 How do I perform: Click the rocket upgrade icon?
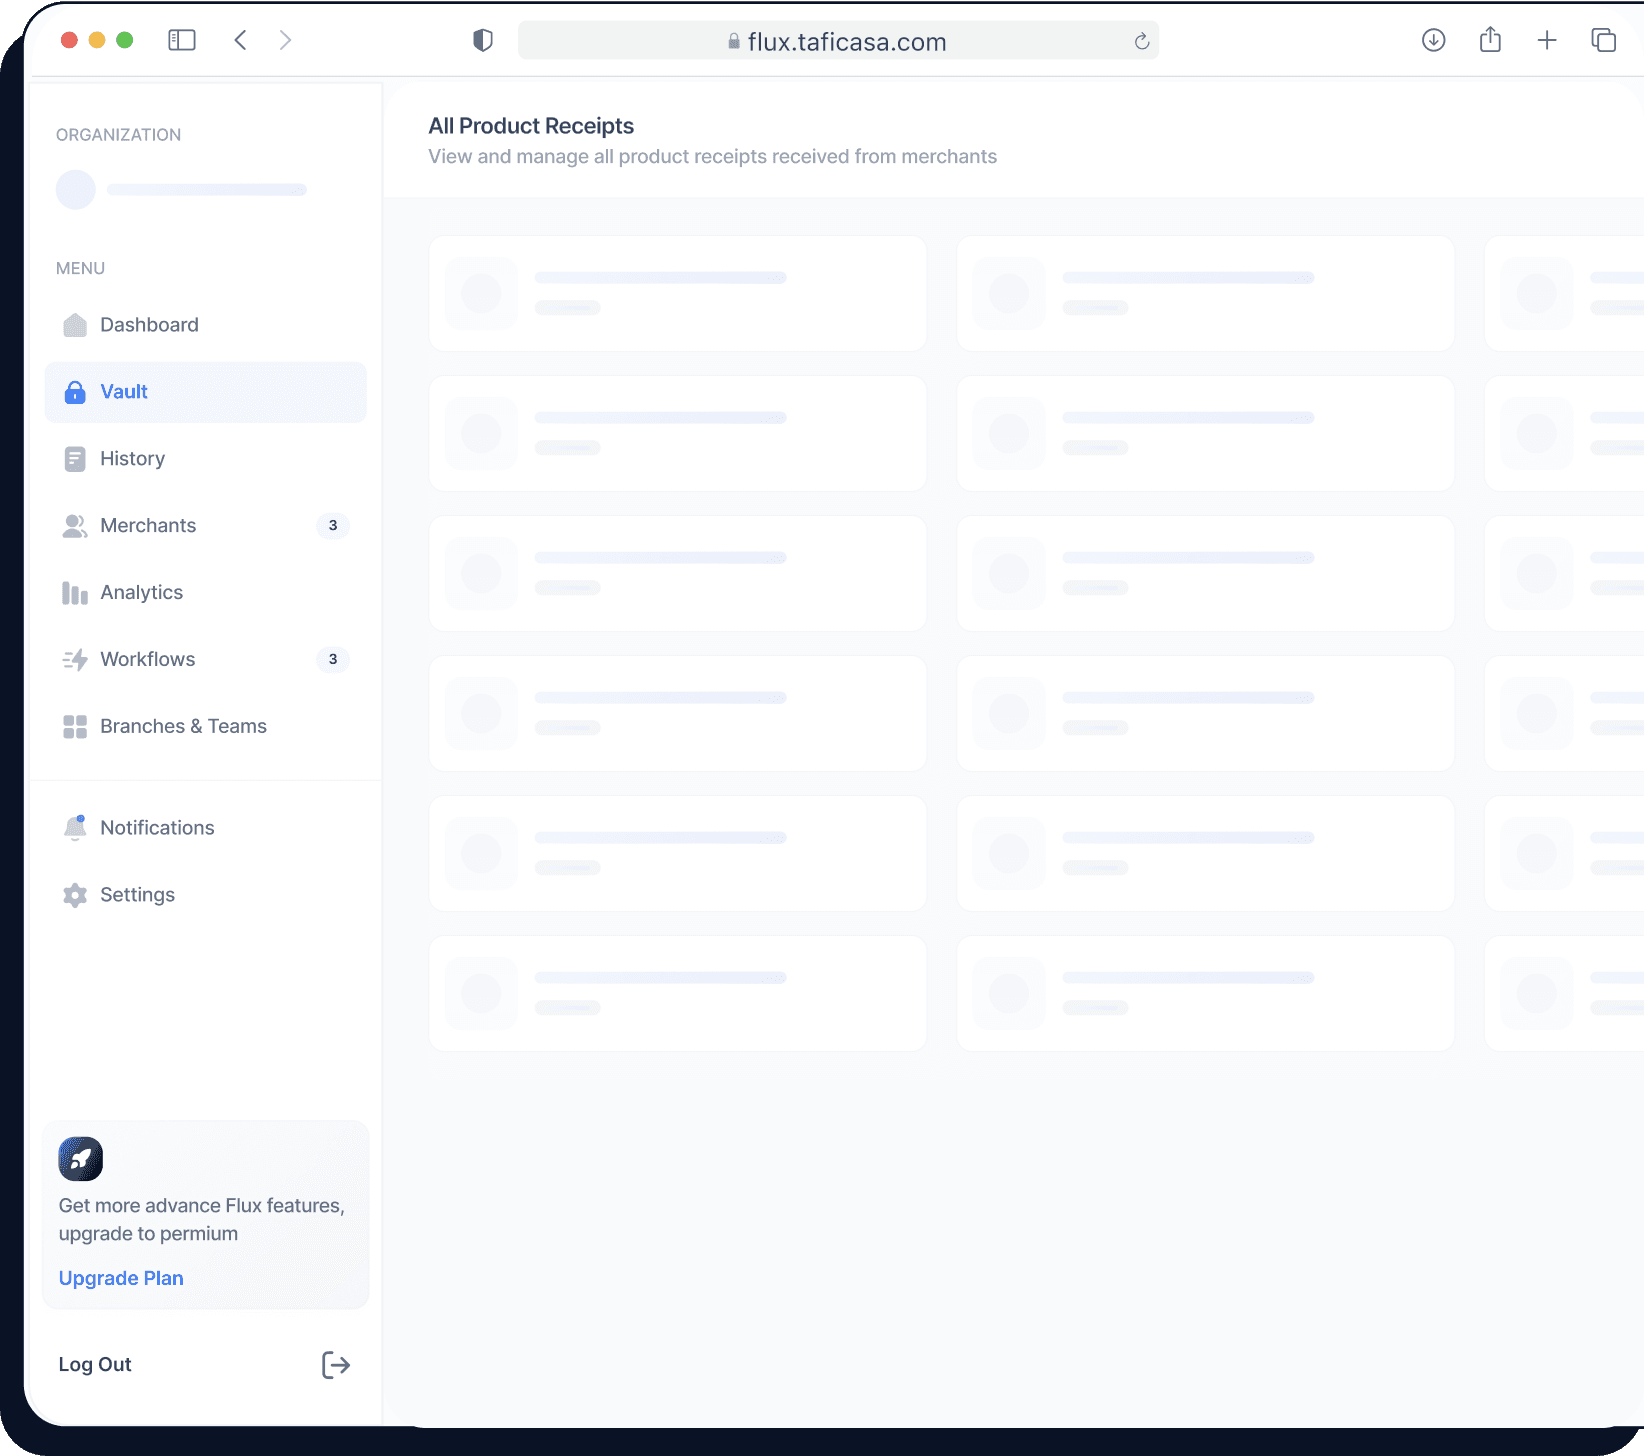point(81,1159)
